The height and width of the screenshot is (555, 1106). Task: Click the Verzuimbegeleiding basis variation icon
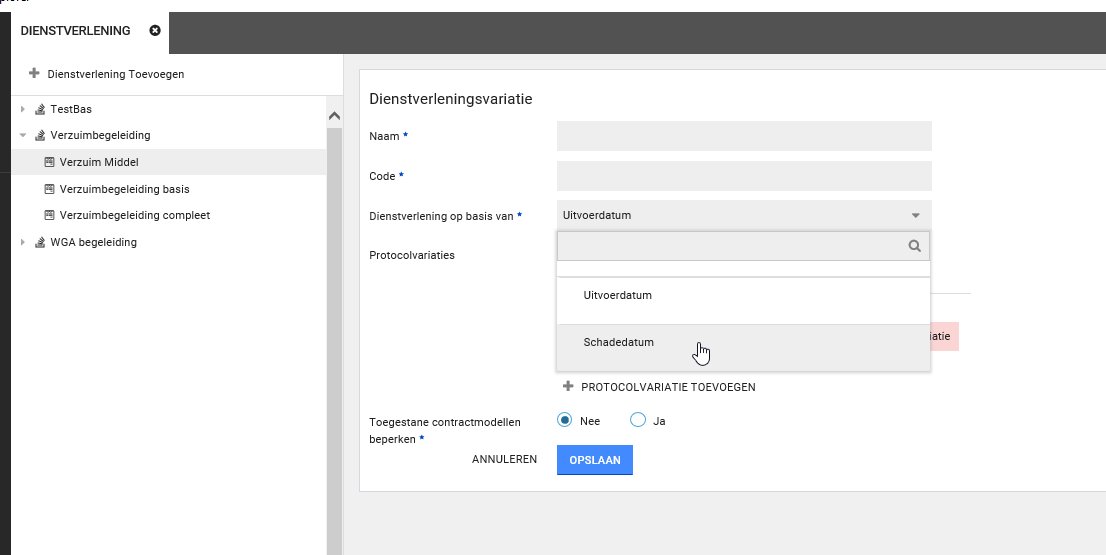(50, 189)
